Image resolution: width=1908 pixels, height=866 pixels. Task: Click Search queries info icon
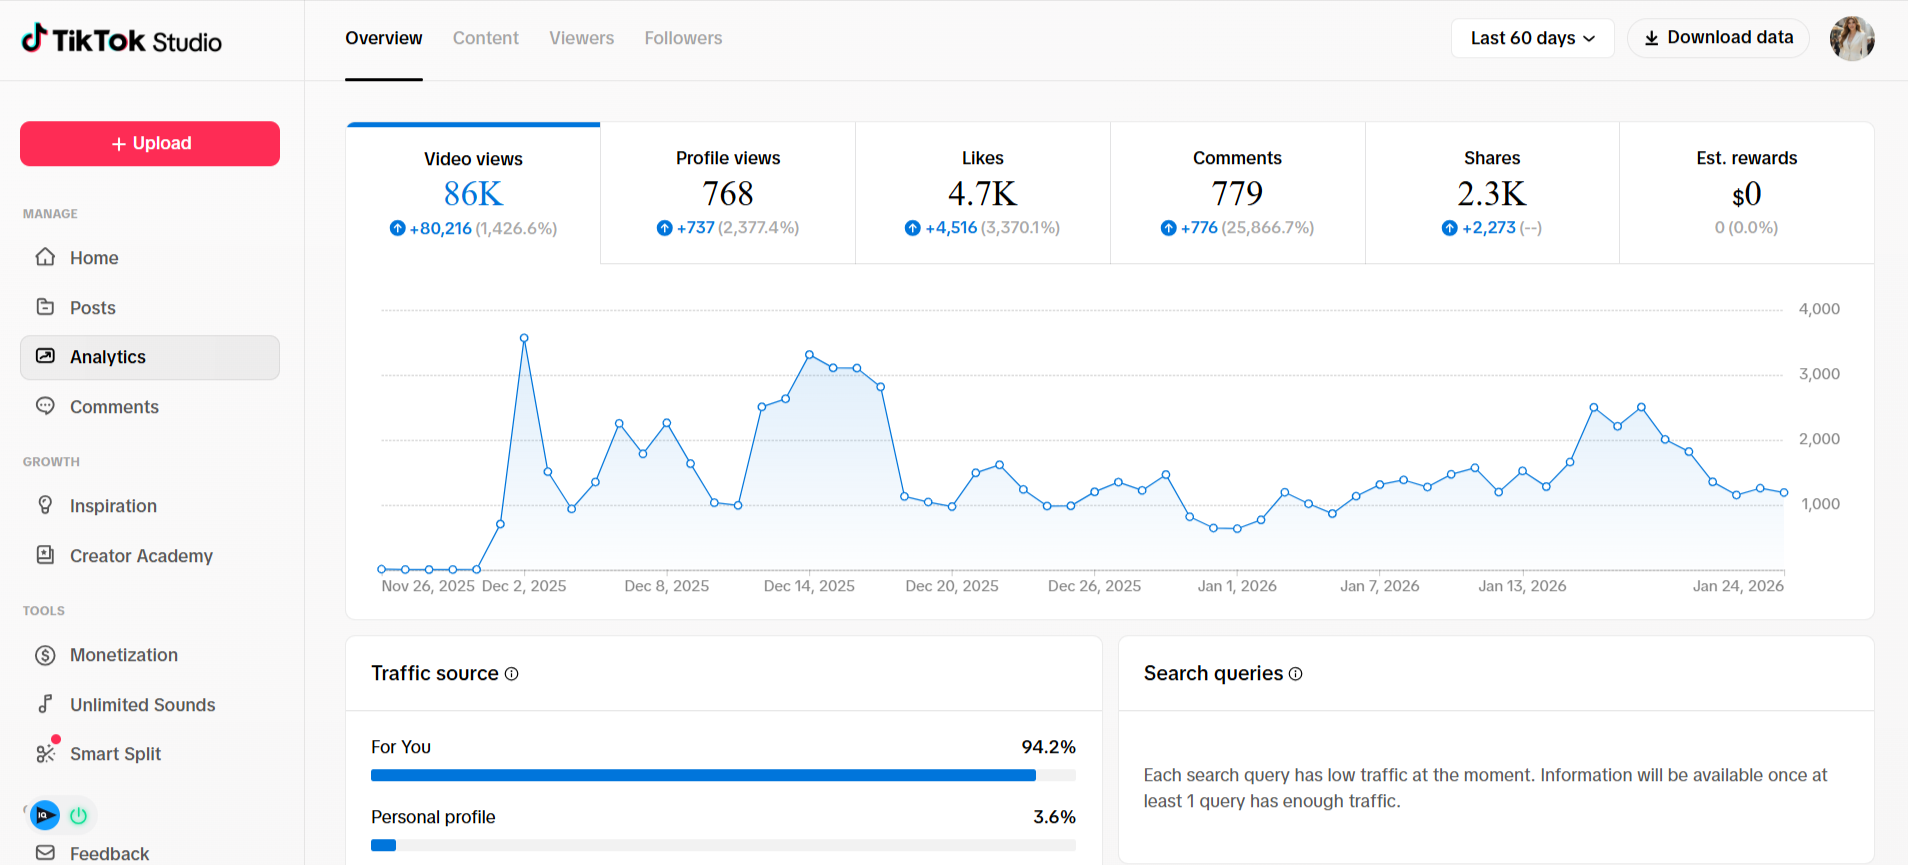[1296, 674]
